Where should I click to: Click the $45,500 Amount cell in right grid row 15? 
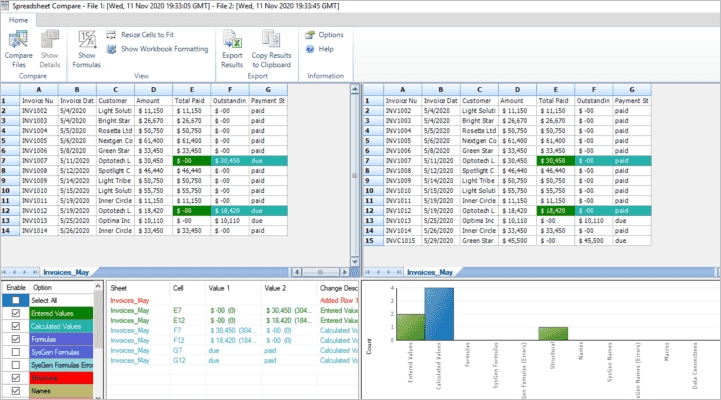[x=517, y=240]
